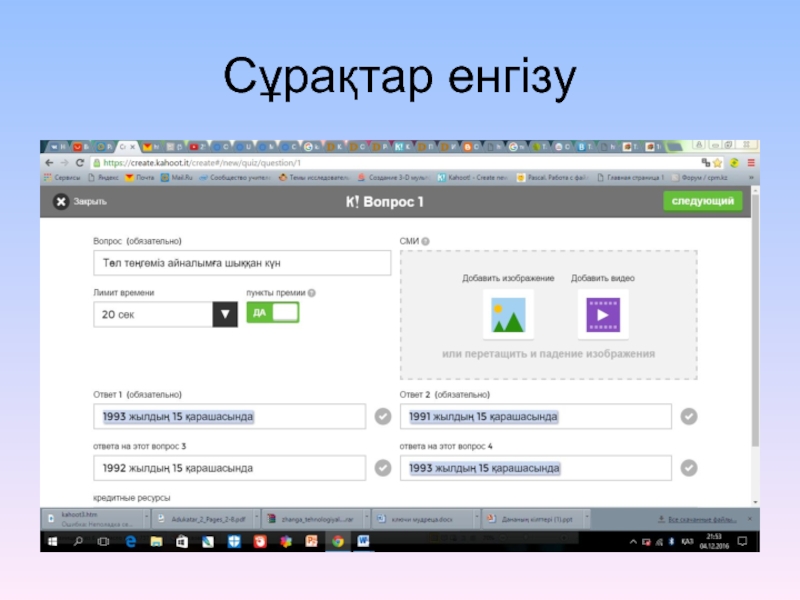Open Kahoot! - Create new bookmark
The image size is (800, 600).
[x=472, y=178]
